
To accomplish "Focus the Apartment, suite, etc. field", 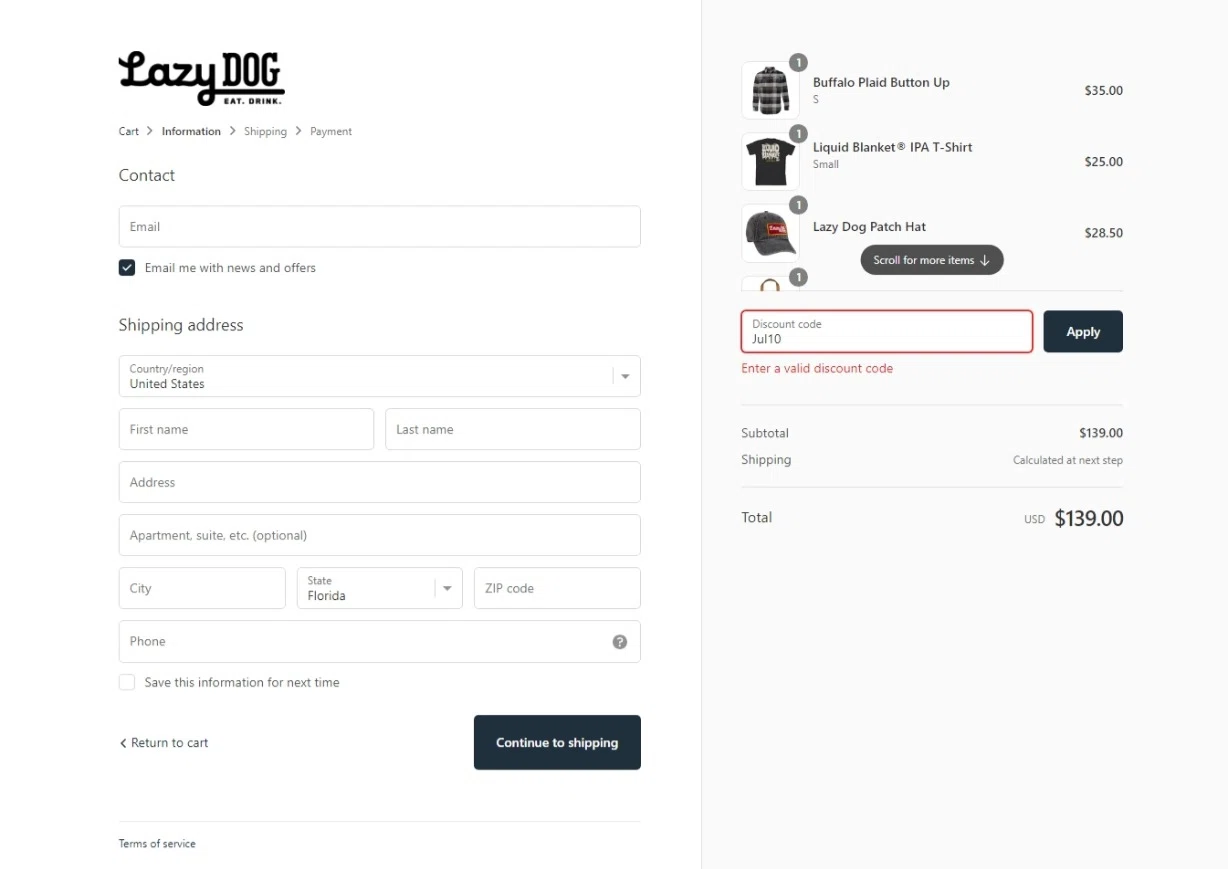I will pos(379,535).
